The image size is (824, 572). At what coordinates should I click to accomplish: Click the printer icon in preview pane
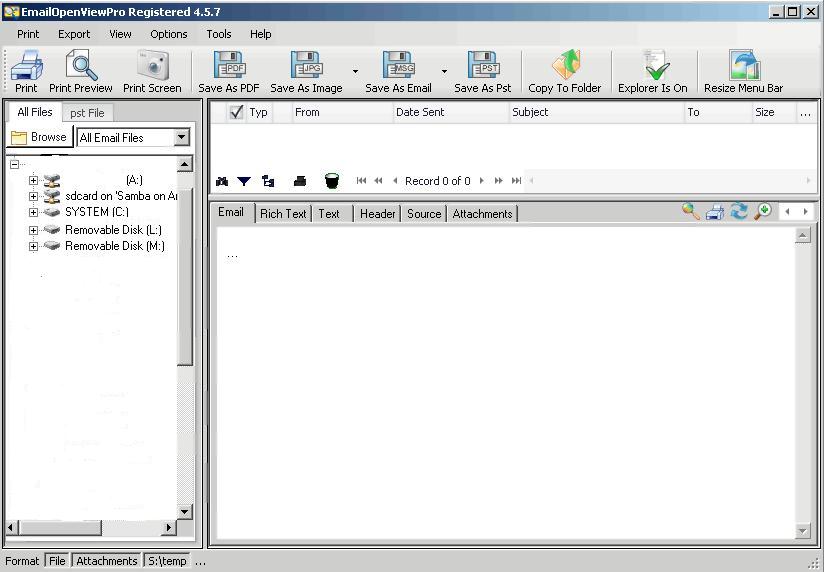pyautogui.click(x=715, y=212)
